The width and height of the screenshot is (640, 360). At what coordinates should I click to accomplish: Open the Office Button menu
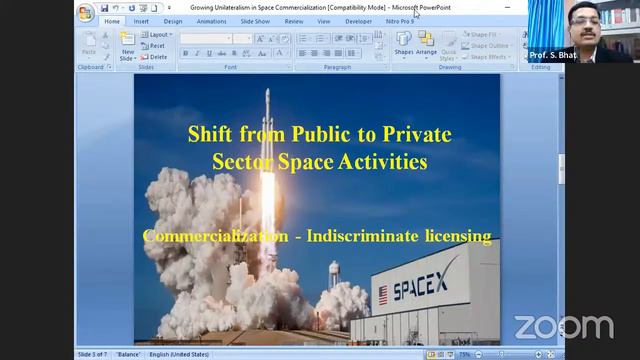85,13
